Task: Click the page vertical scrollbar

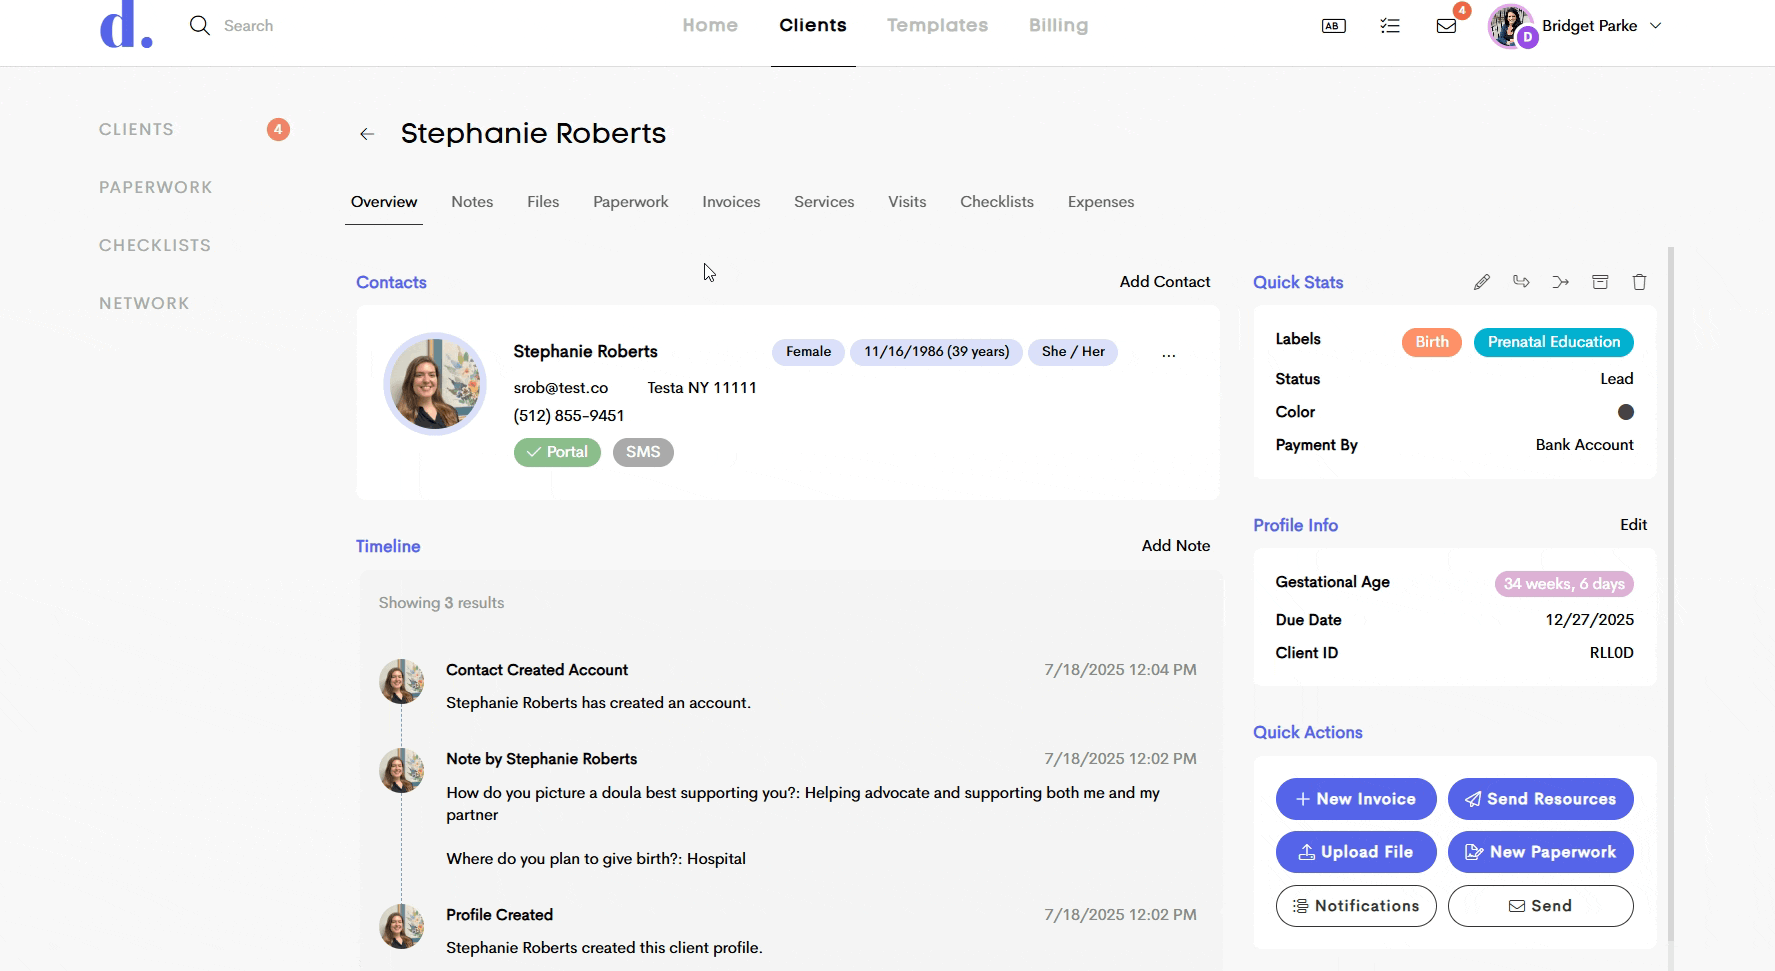Action: coord(1670,594)
